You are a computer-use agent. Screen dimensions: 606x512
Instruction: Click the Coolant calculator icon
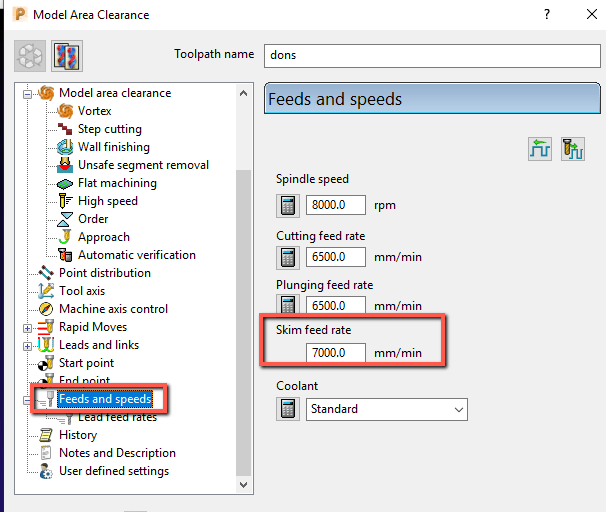(288, 409)
